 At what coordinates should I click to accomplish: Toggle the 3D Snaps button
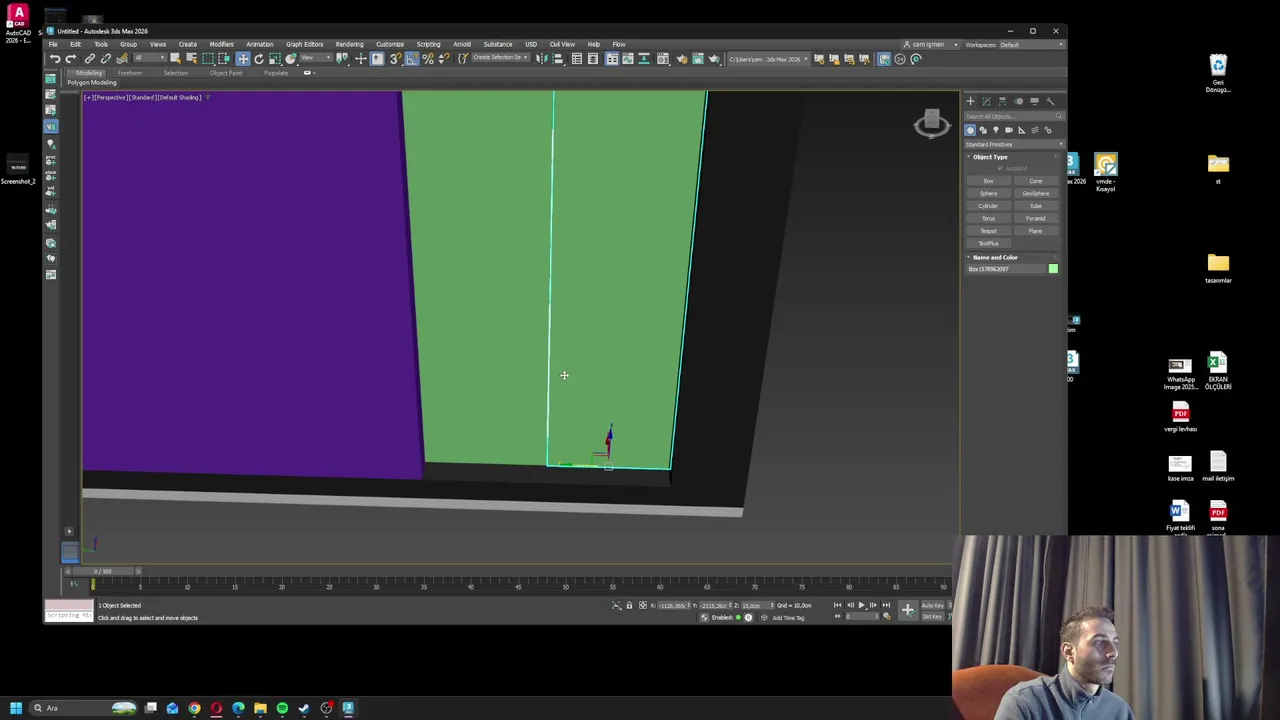click(x=396, y=58)
